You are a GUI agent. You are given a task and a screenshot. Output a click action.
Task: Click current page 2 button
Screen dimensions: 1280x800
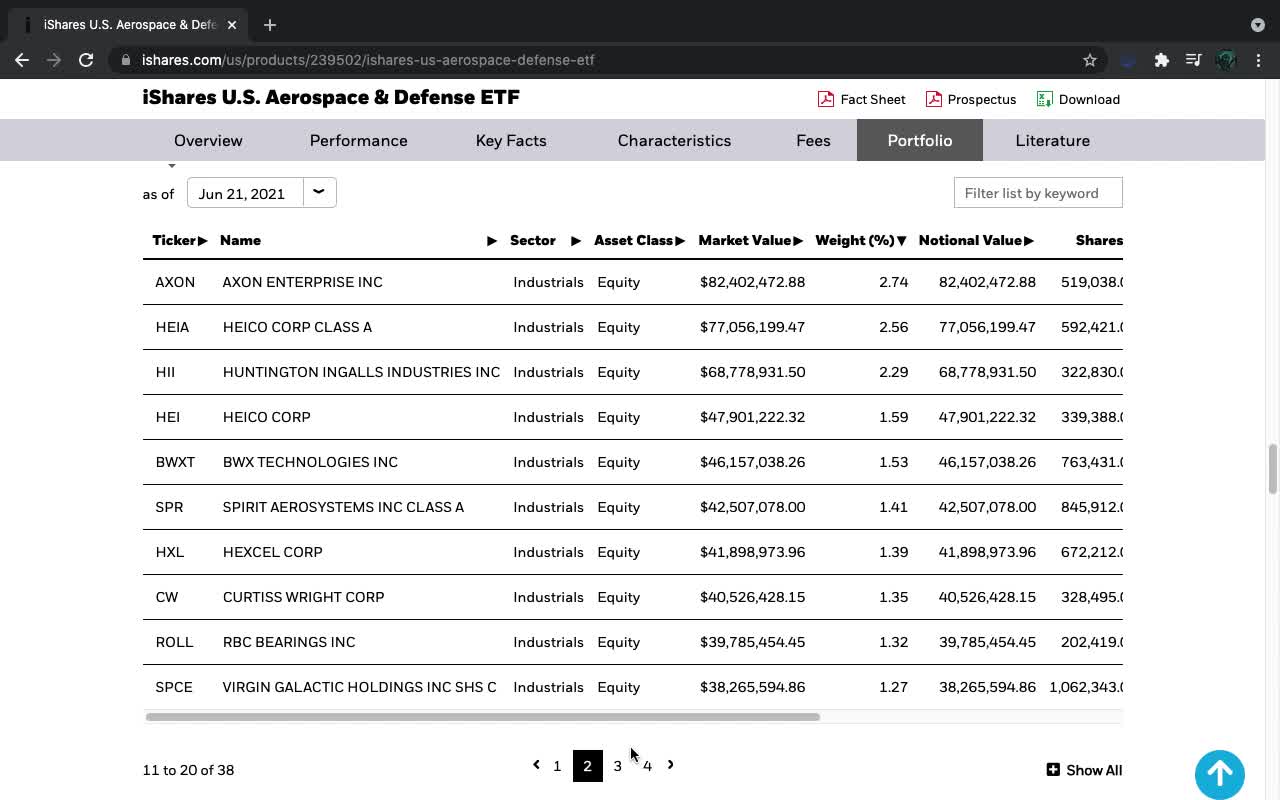587,766
